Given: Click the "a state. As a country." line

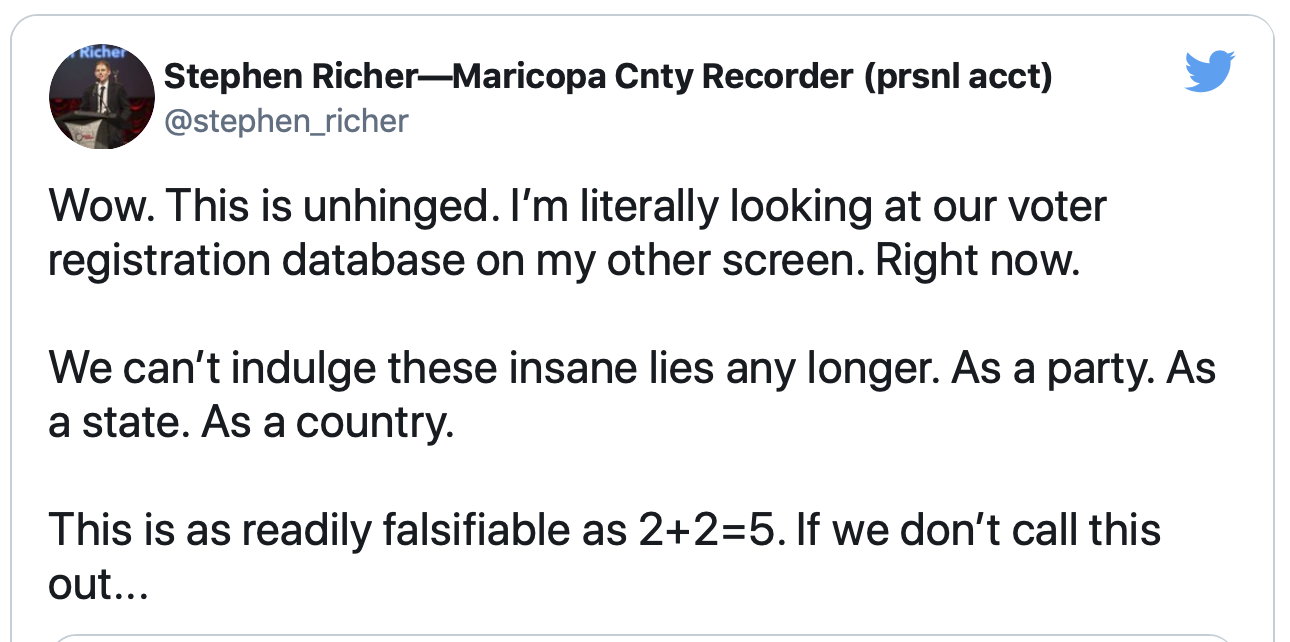Looking at the screenshot, I should point(250,423).
